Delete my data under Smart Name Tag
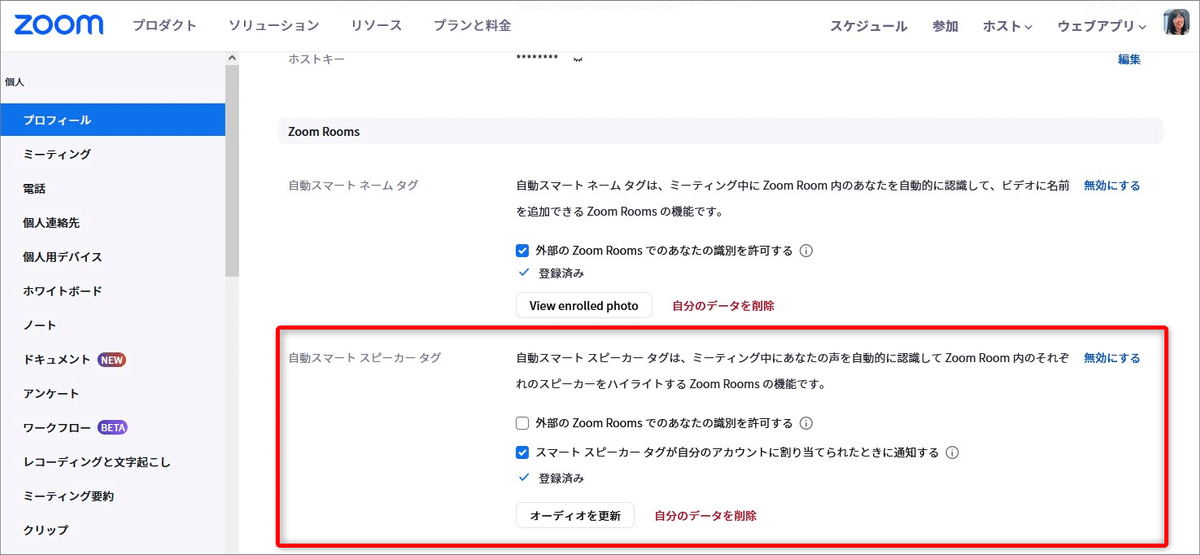The width and height of the screenshot is (1200, 555). pos(723,306)
